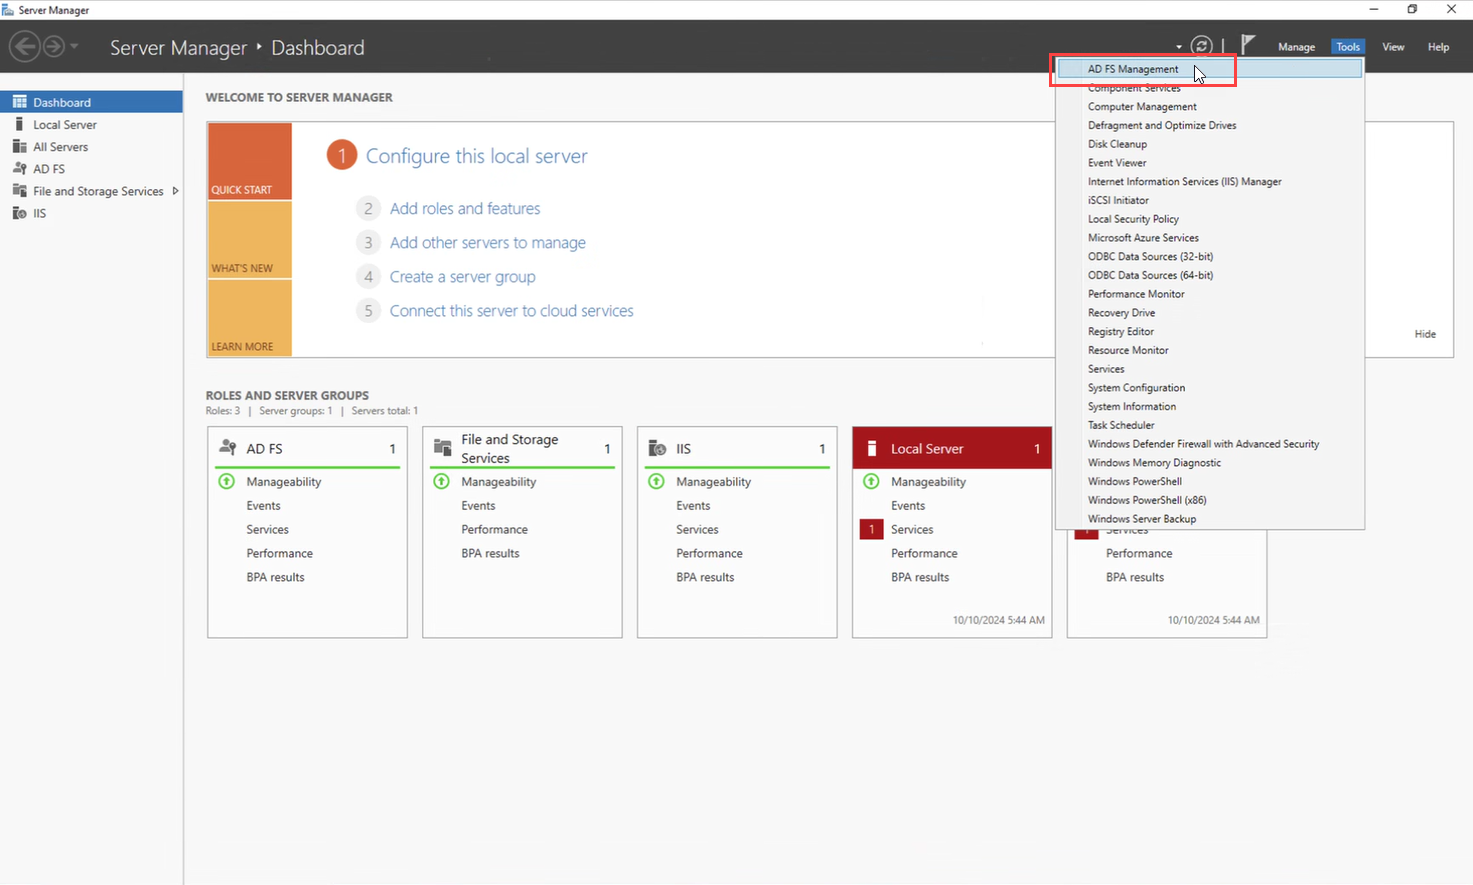
Task: Open the navigation history dropdown arrow
Action: pyautogui.click(x=74, y=46)
